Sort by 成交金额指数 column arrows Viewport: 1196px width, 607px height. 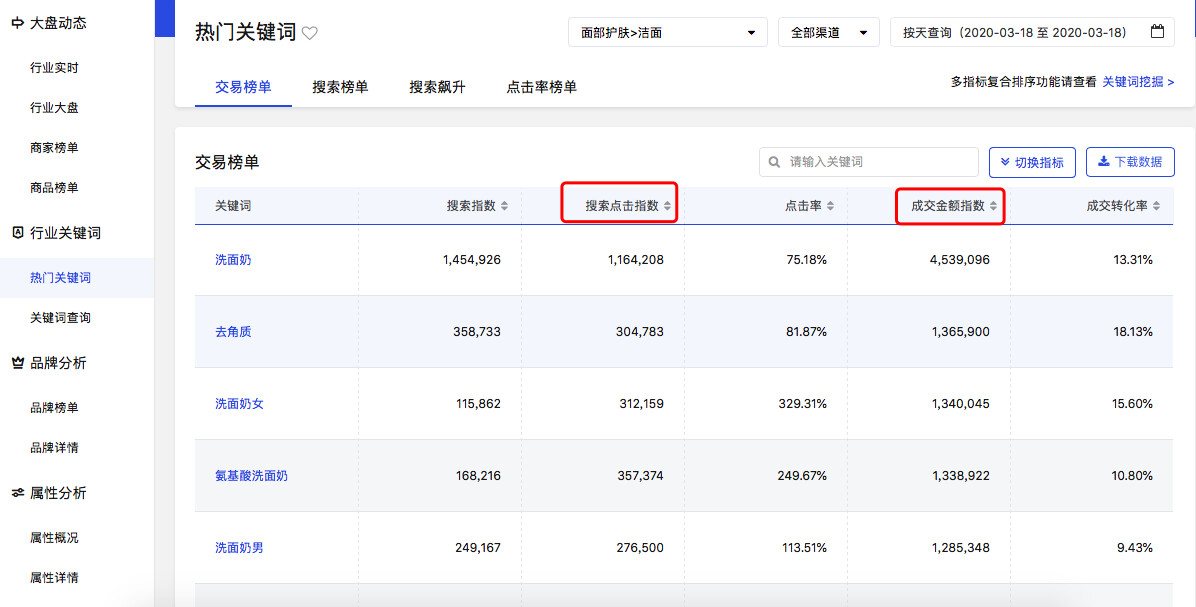point(993,206)
